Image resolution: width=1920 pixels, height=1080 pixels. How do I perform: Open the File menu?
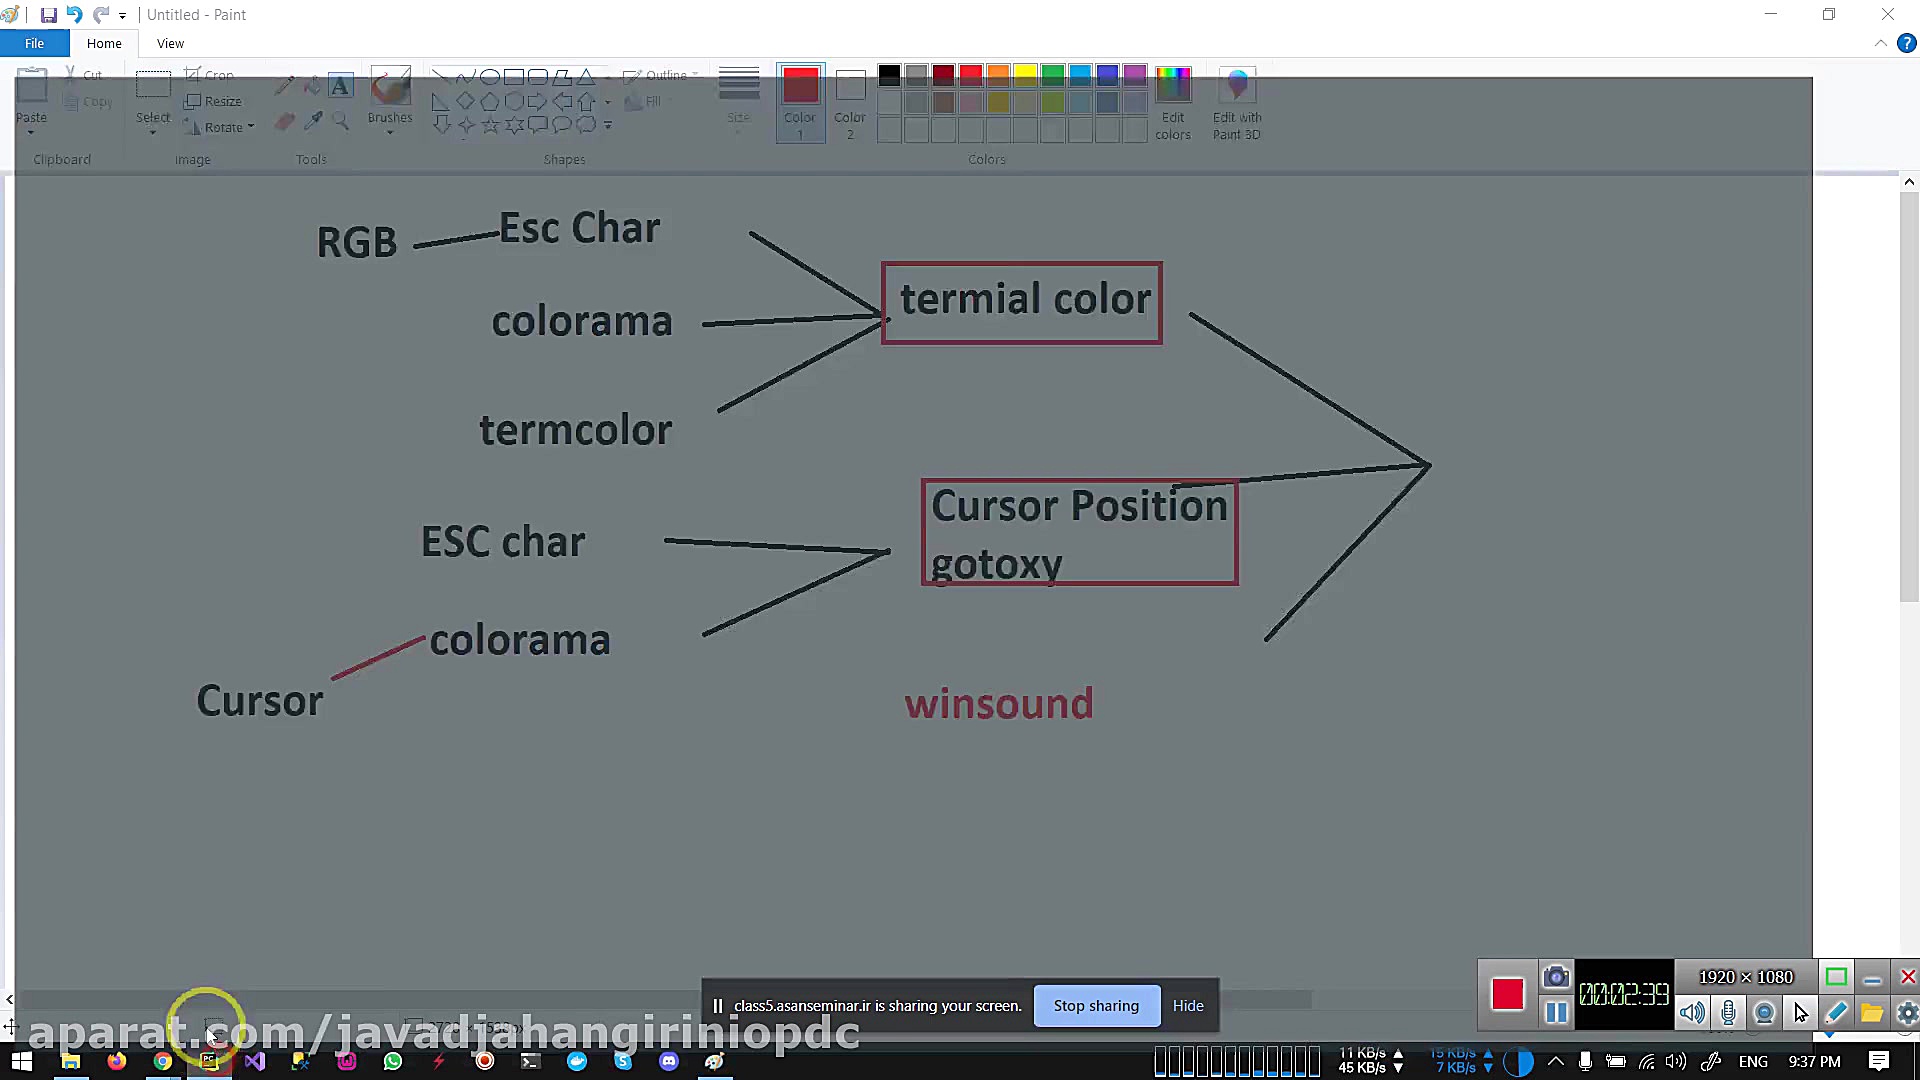coord(34,43)
